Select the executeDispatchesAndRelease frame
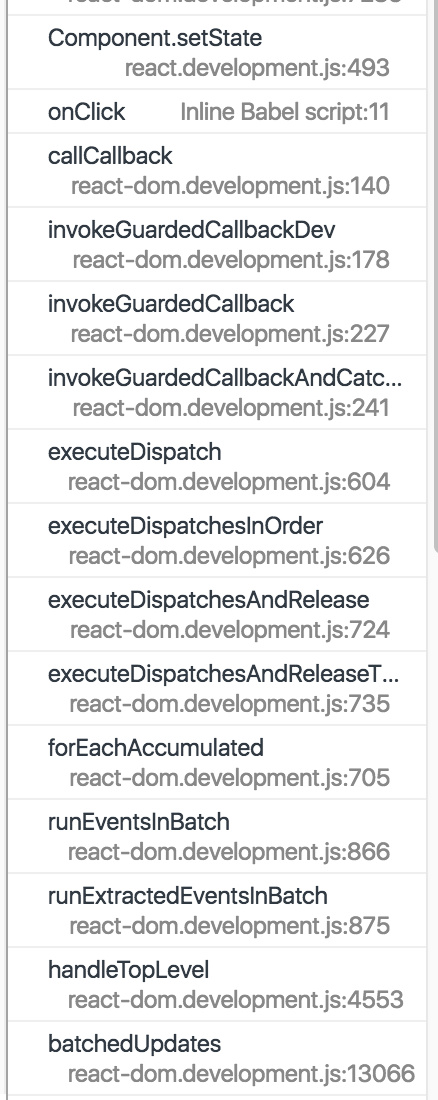 [217, 615]
